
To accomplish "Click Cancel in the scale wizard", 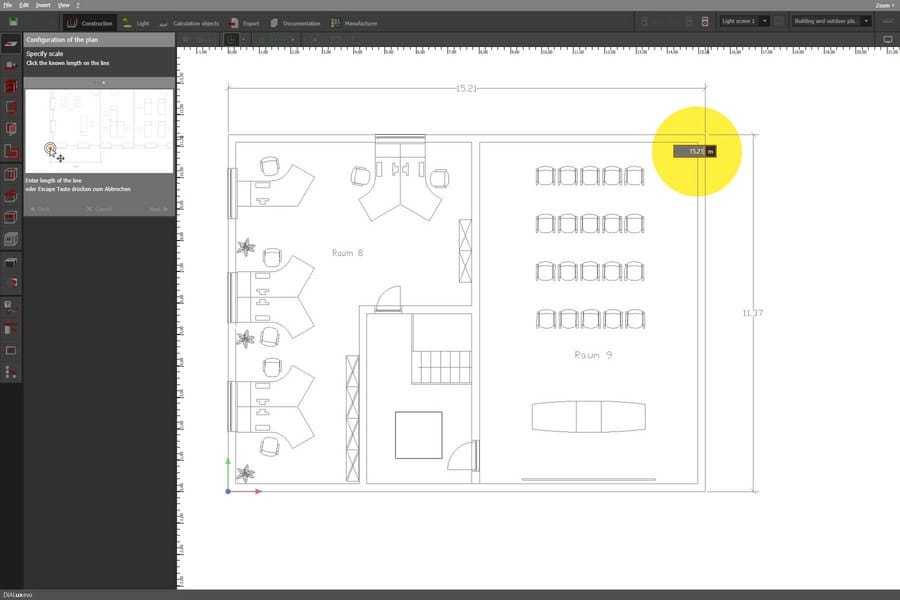I will point(99,210).
